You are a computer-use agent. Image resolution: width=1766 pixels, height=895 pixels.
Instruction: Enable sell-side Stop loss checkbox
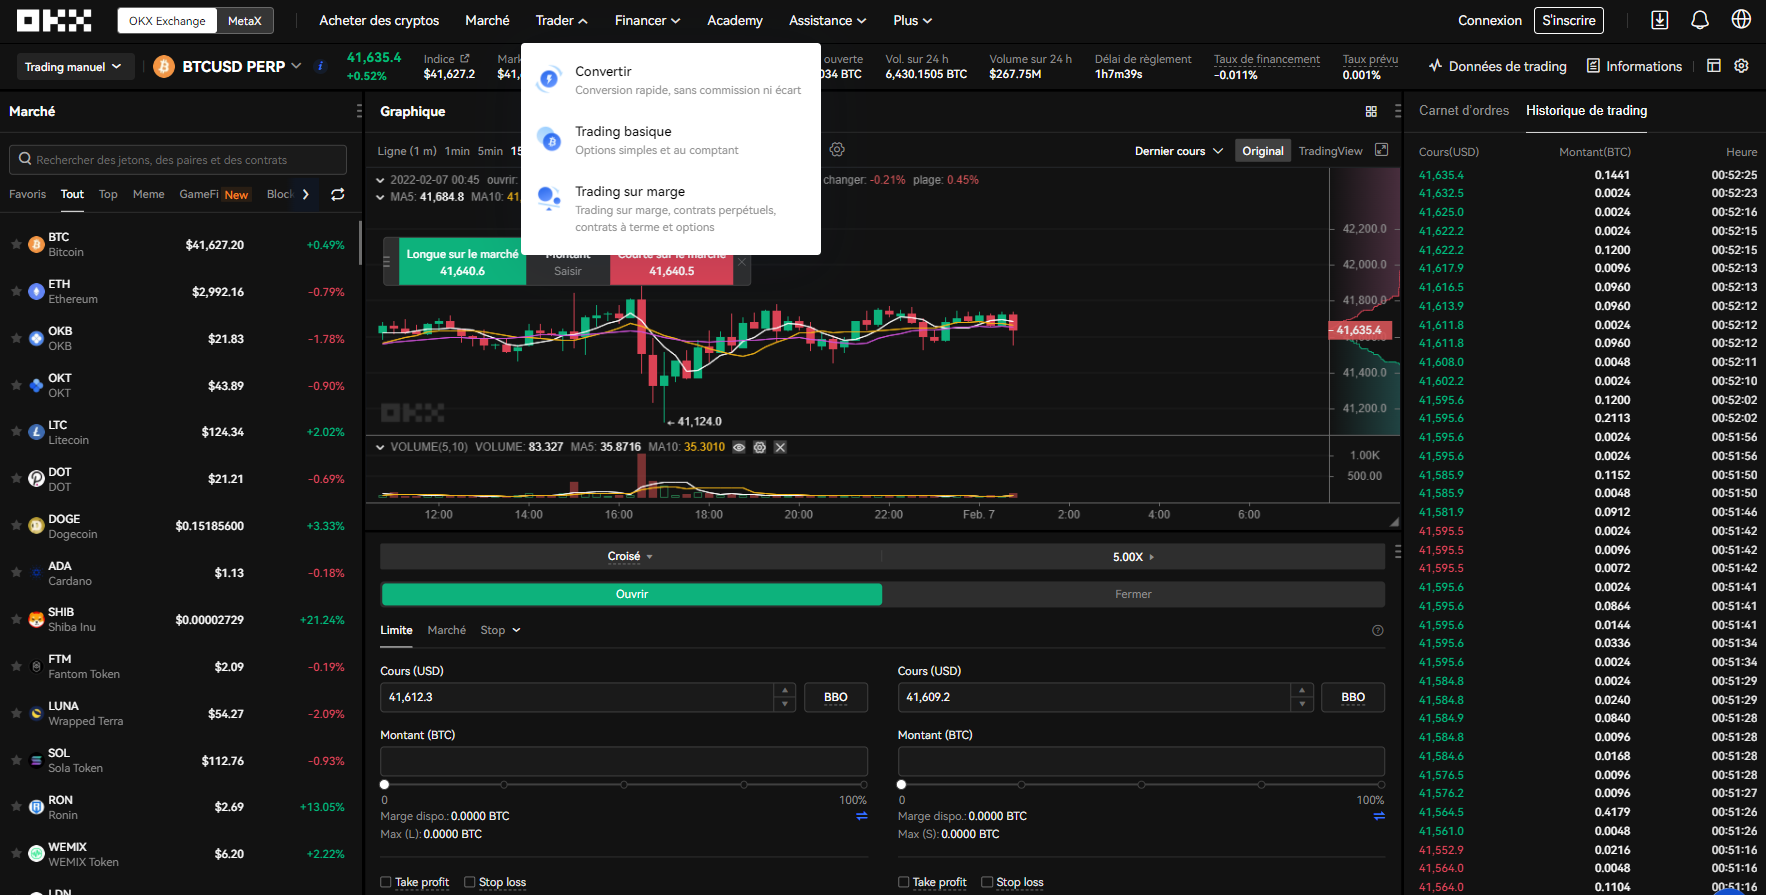pyautogui.click(x=987, y=882)
